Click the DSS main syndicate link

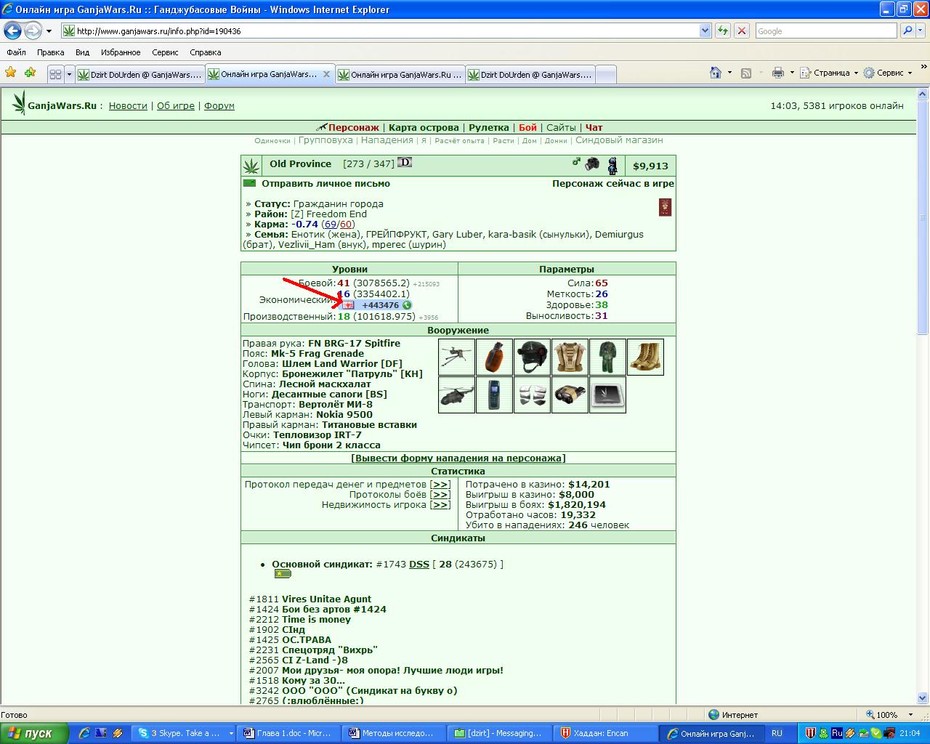coord(419,564)
